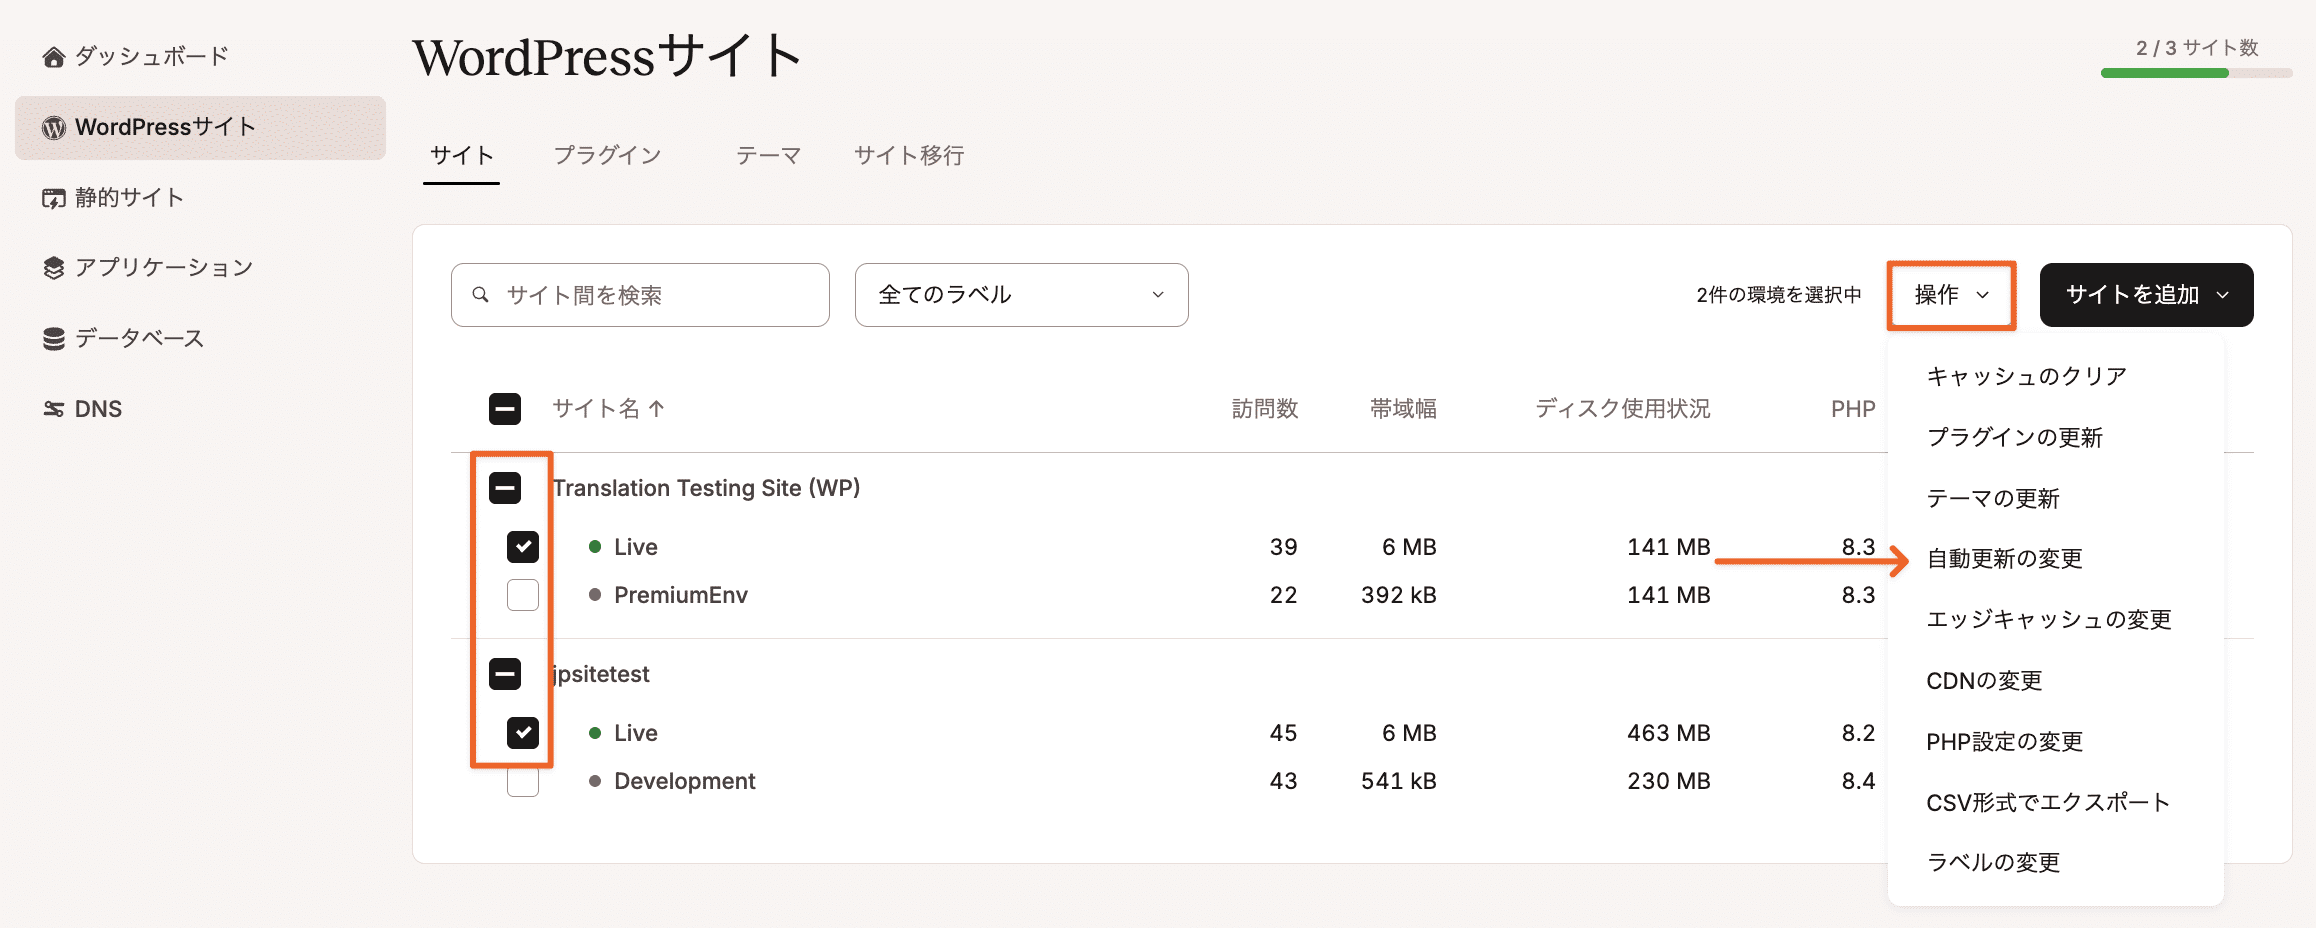Choose CDNの変更 from menu
This screenshot has height=928, width=2316.
pos(1984,681)
